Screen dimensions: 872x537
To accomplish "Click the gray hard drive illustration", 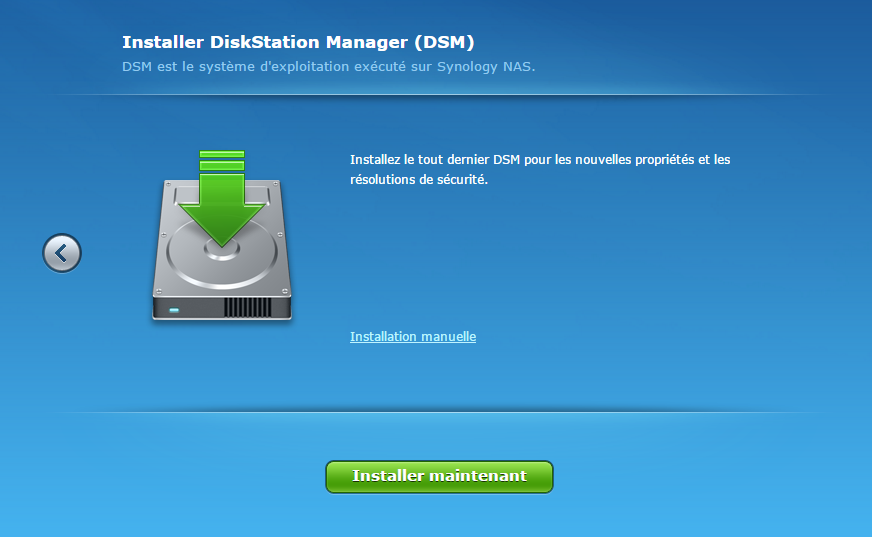I will tap(222, 270).
